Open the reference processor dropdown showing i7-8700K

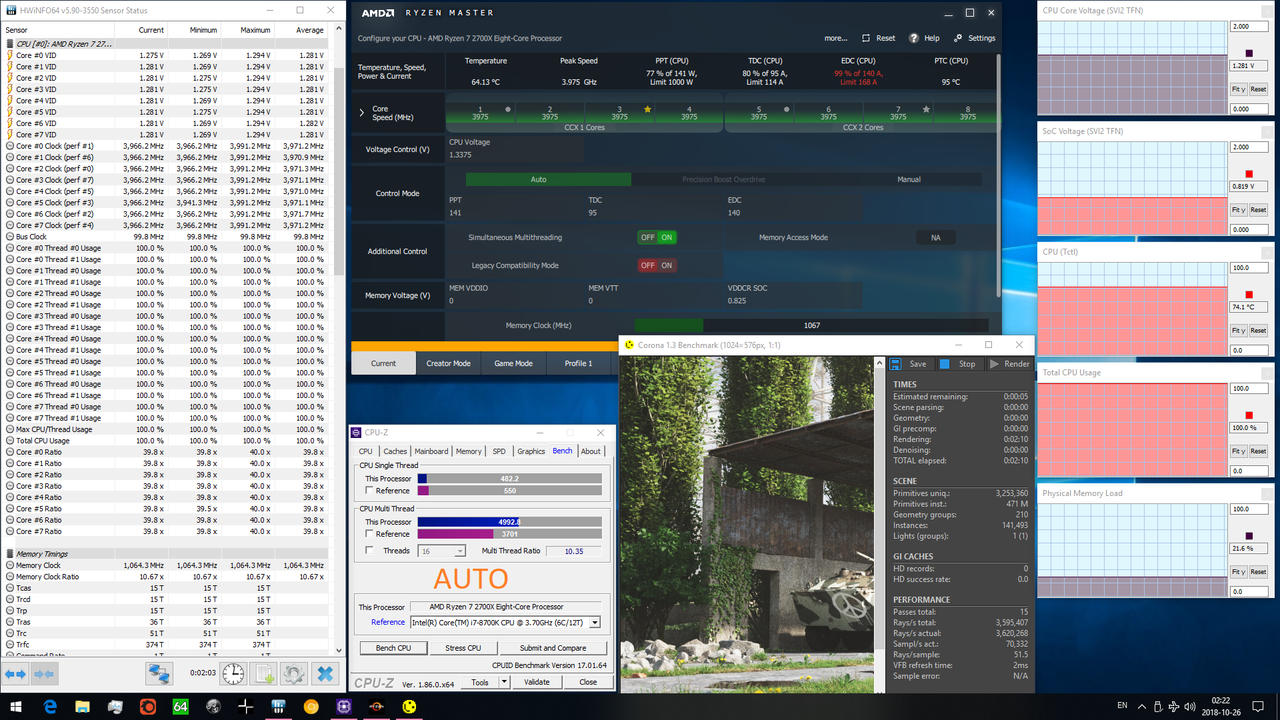pyautogui.click(x=594, y=622)
